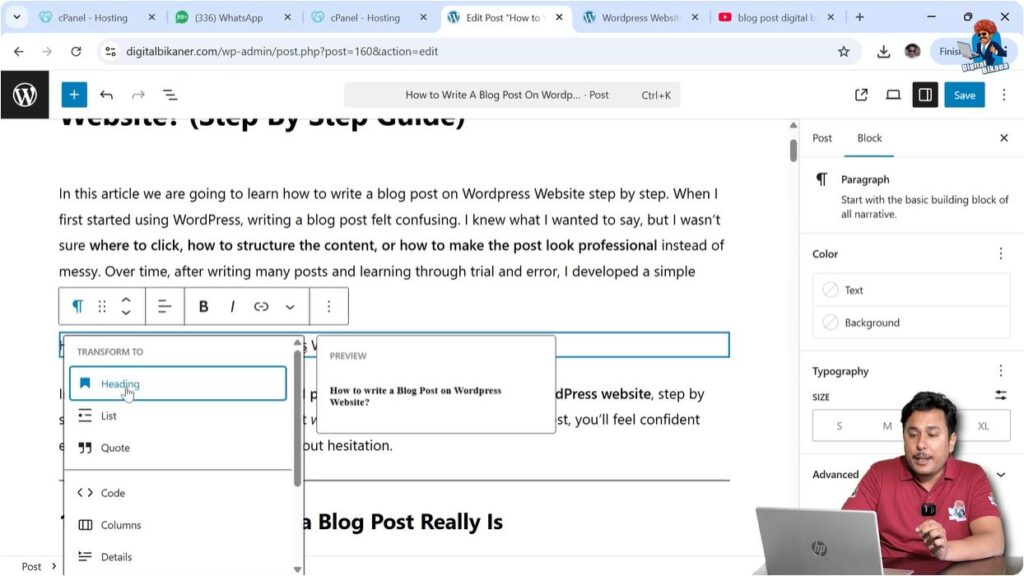
Task: Open the preview in new tab icon
Action: point(861,94)
